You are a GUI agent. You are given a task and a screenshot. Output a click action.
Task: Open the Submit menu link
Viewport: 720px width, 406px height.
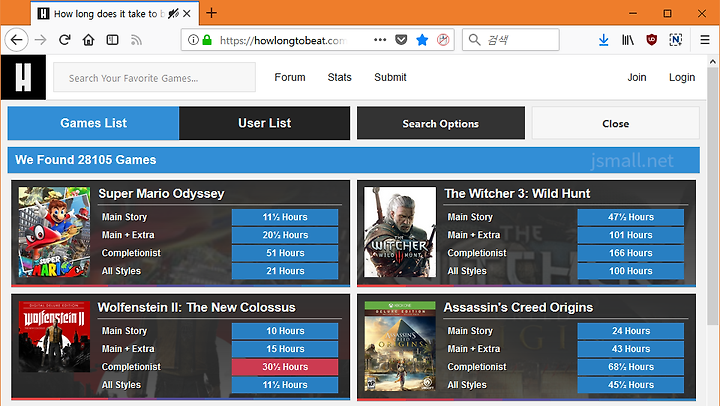(390, 77)
